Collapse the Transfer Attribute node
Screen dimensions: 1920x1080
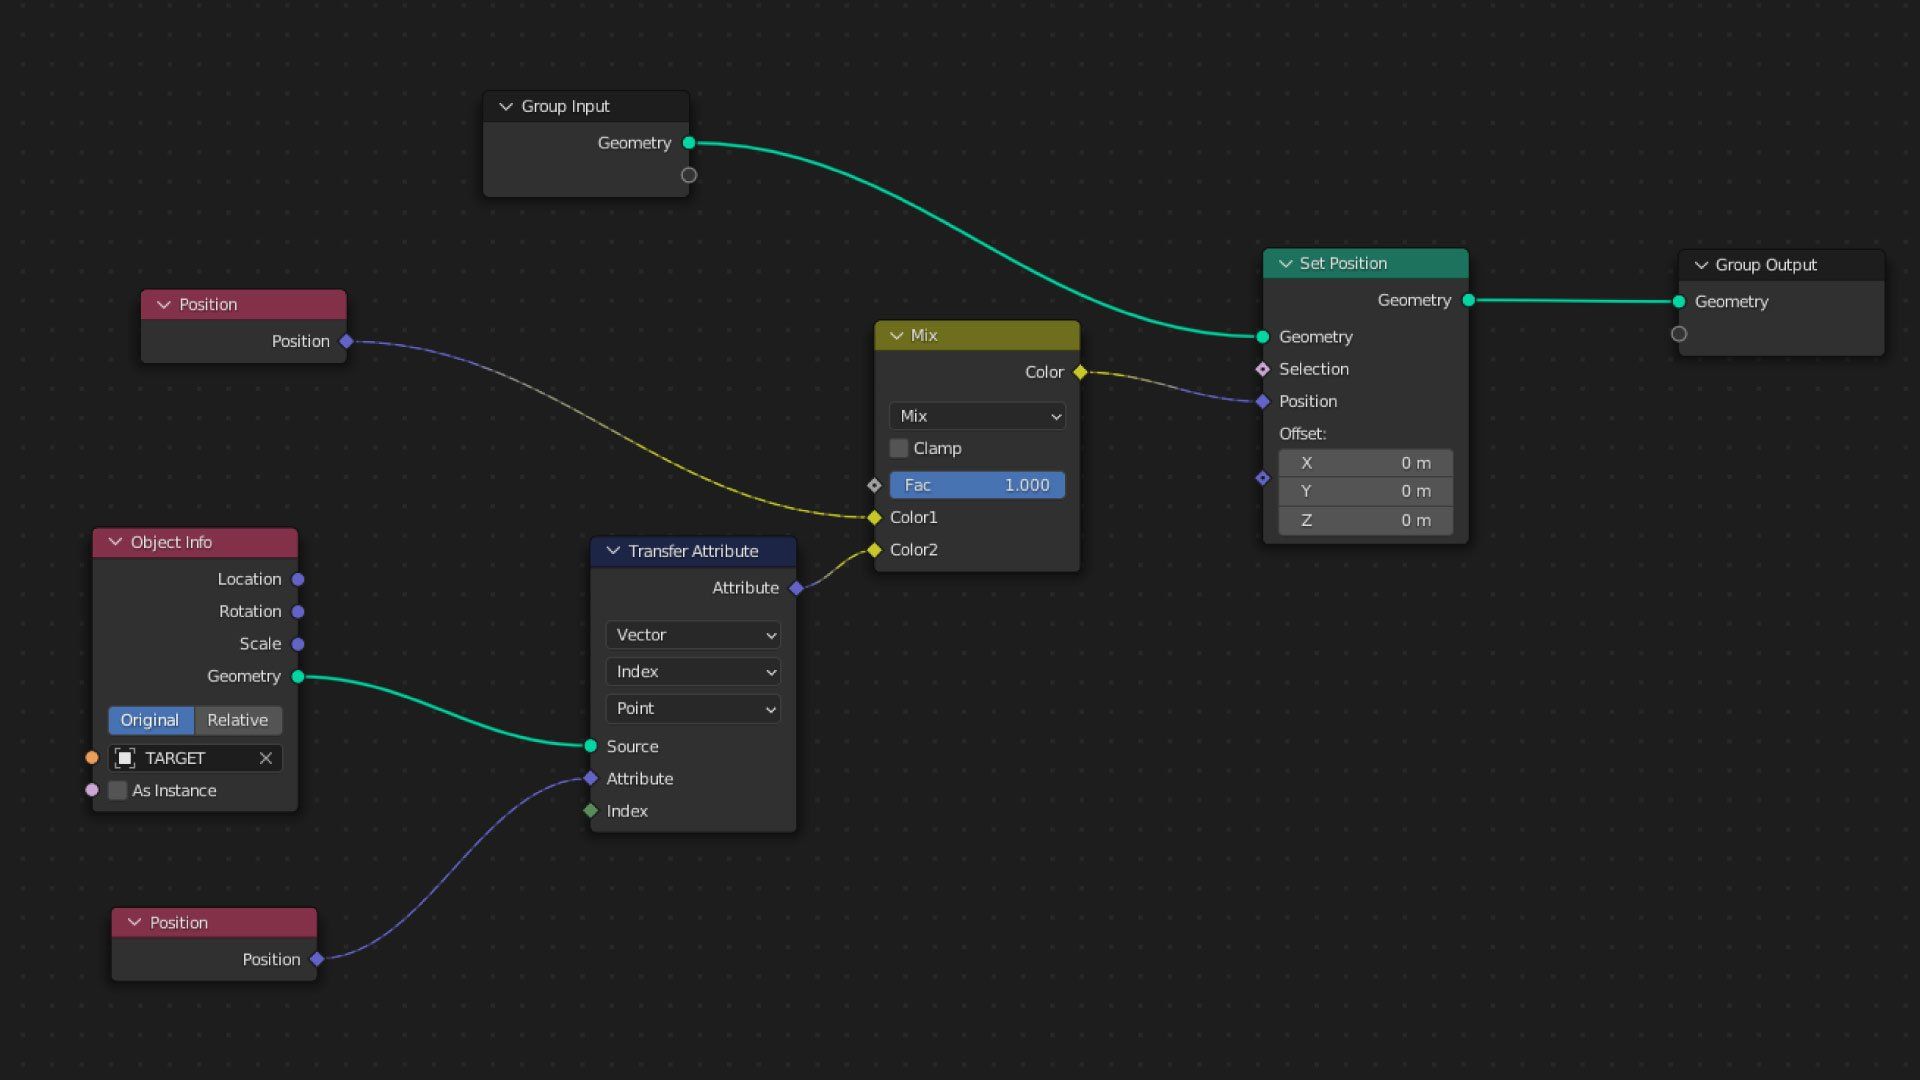613,551
